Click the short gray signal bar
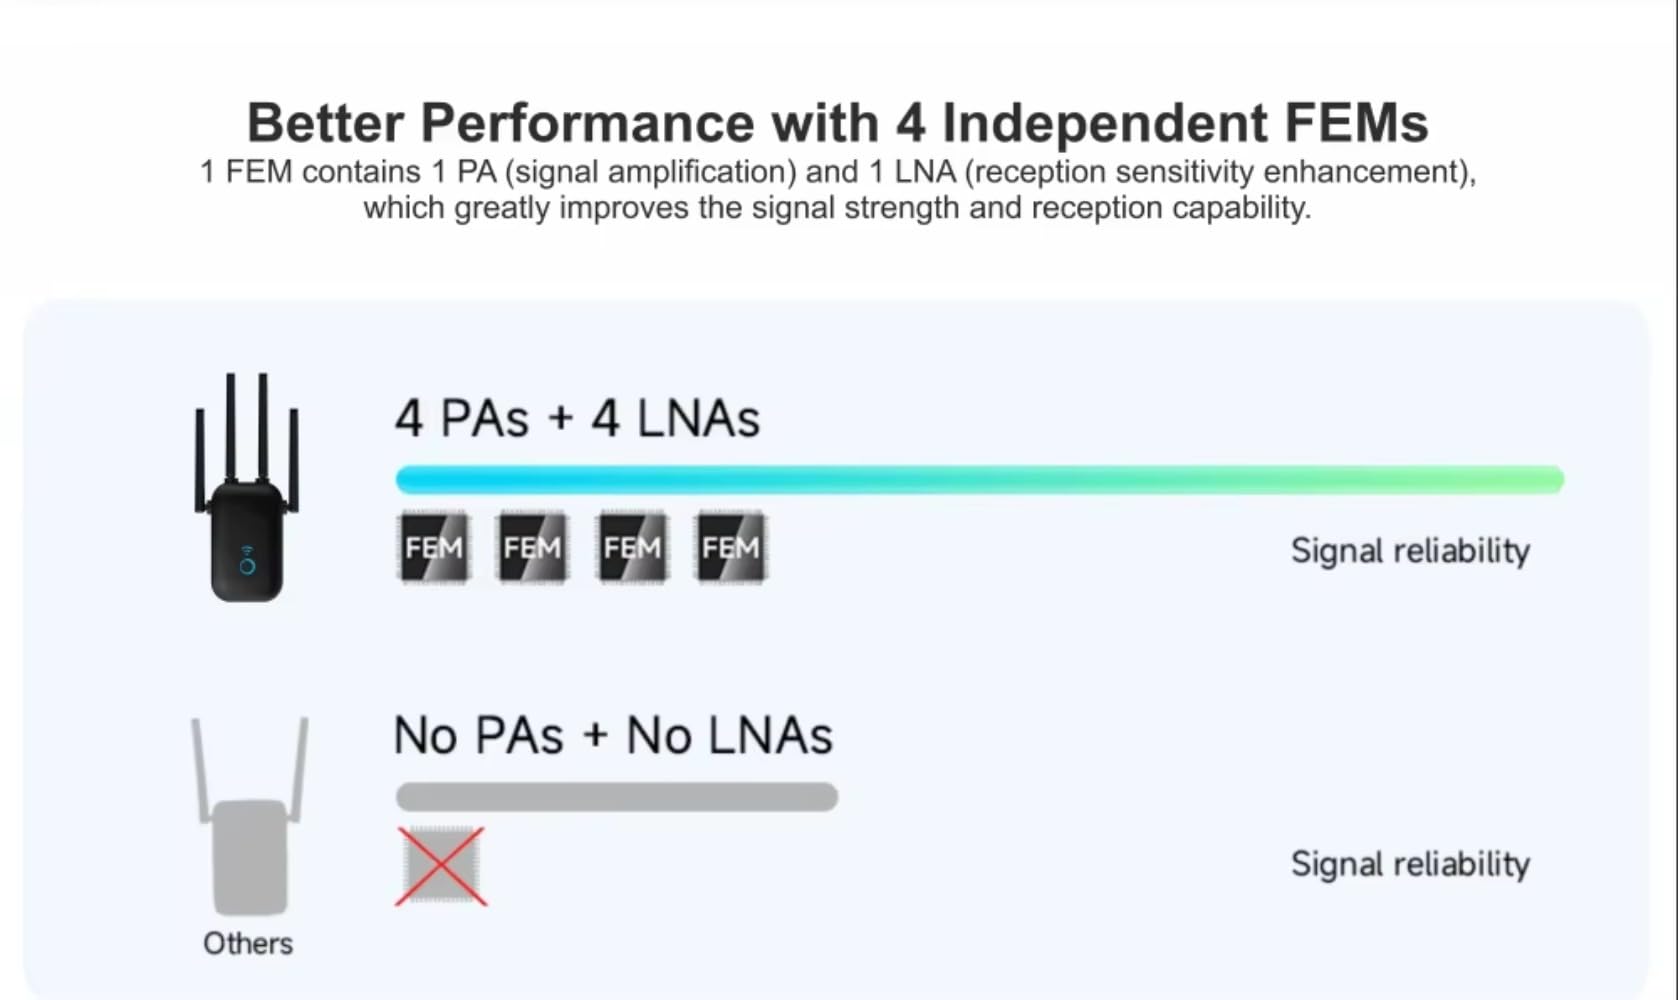 pos(616,797)
